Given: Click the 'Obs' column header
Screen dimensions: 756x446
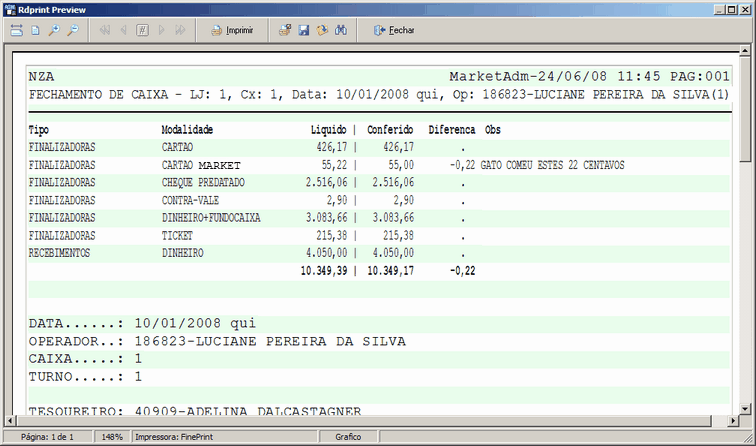Looking at the screenshot, I should (x=493, y=130).
